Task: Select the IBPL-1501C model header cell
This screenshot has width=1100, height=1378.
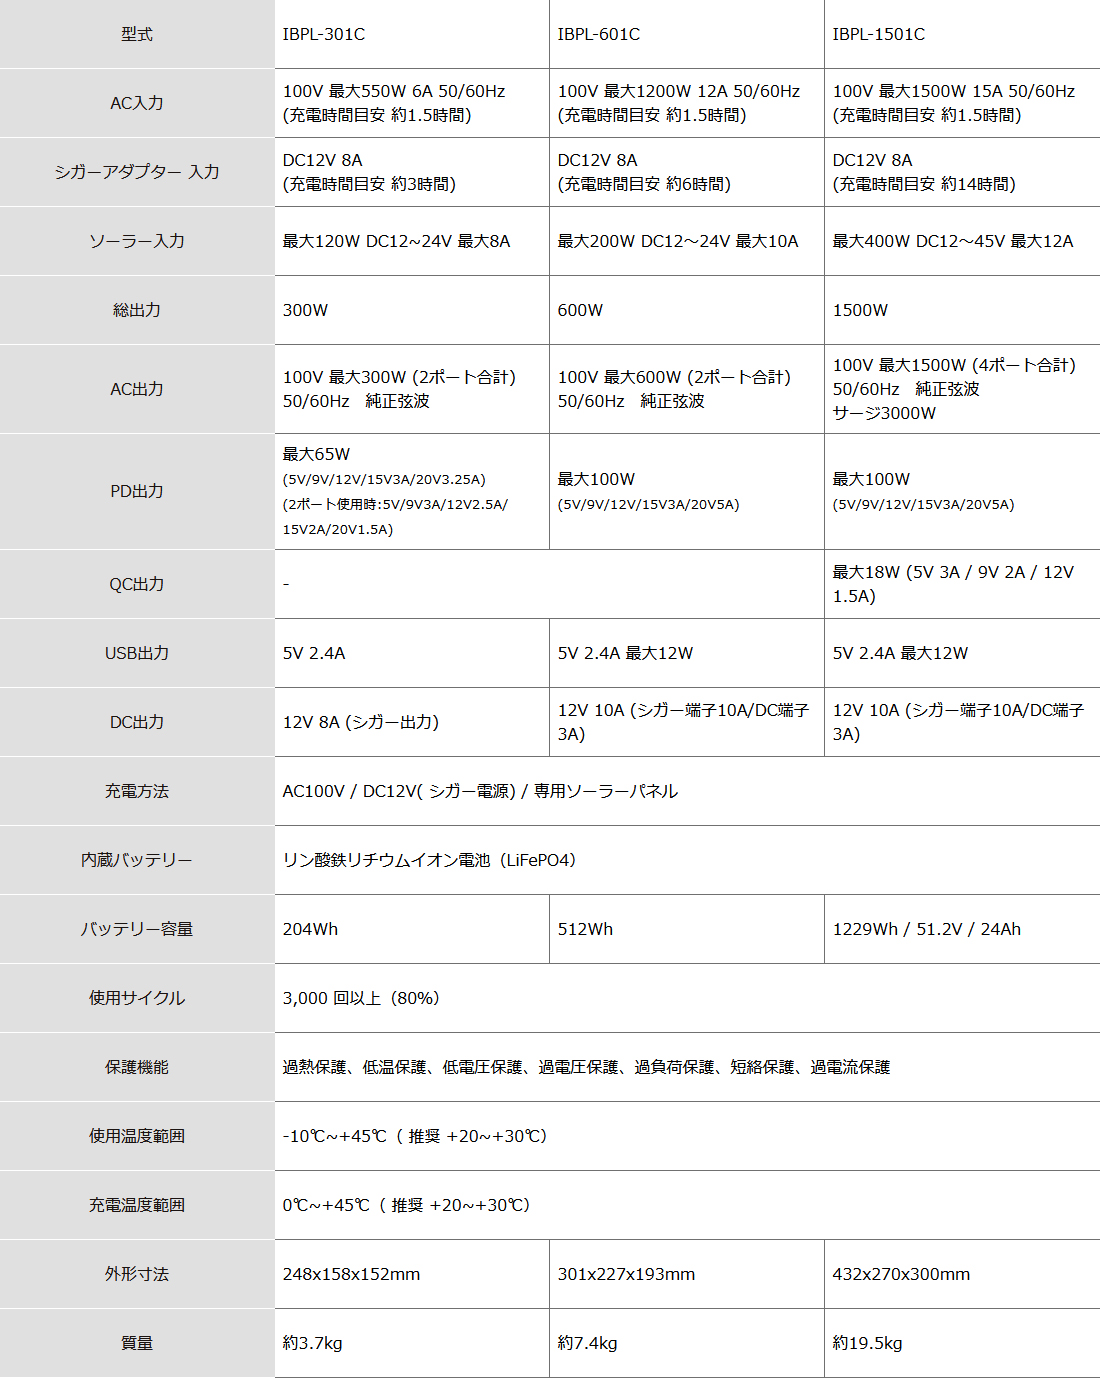Action: pyautogui.click(x=962, y=34)
